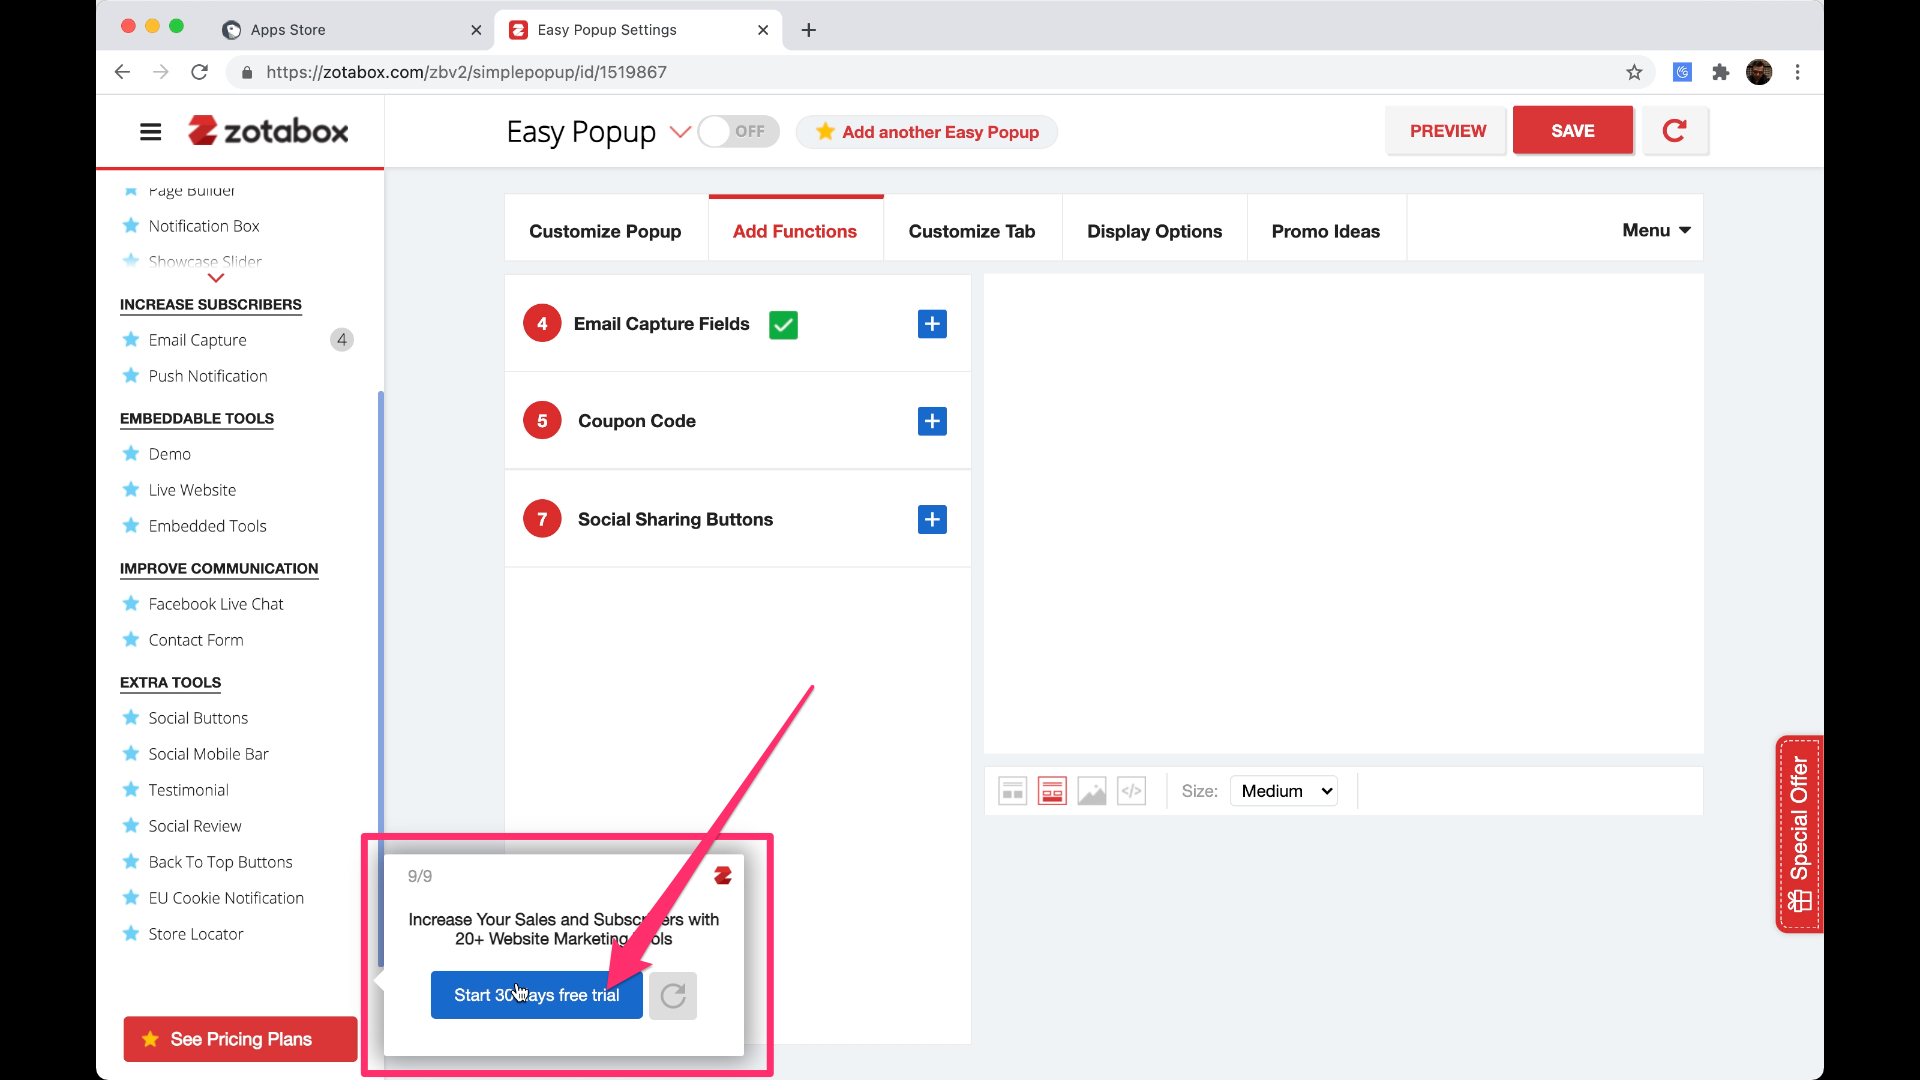This screenshot has width=1920, height=1080.
Task: Save the popup settings
Action: pos(1572,130)
